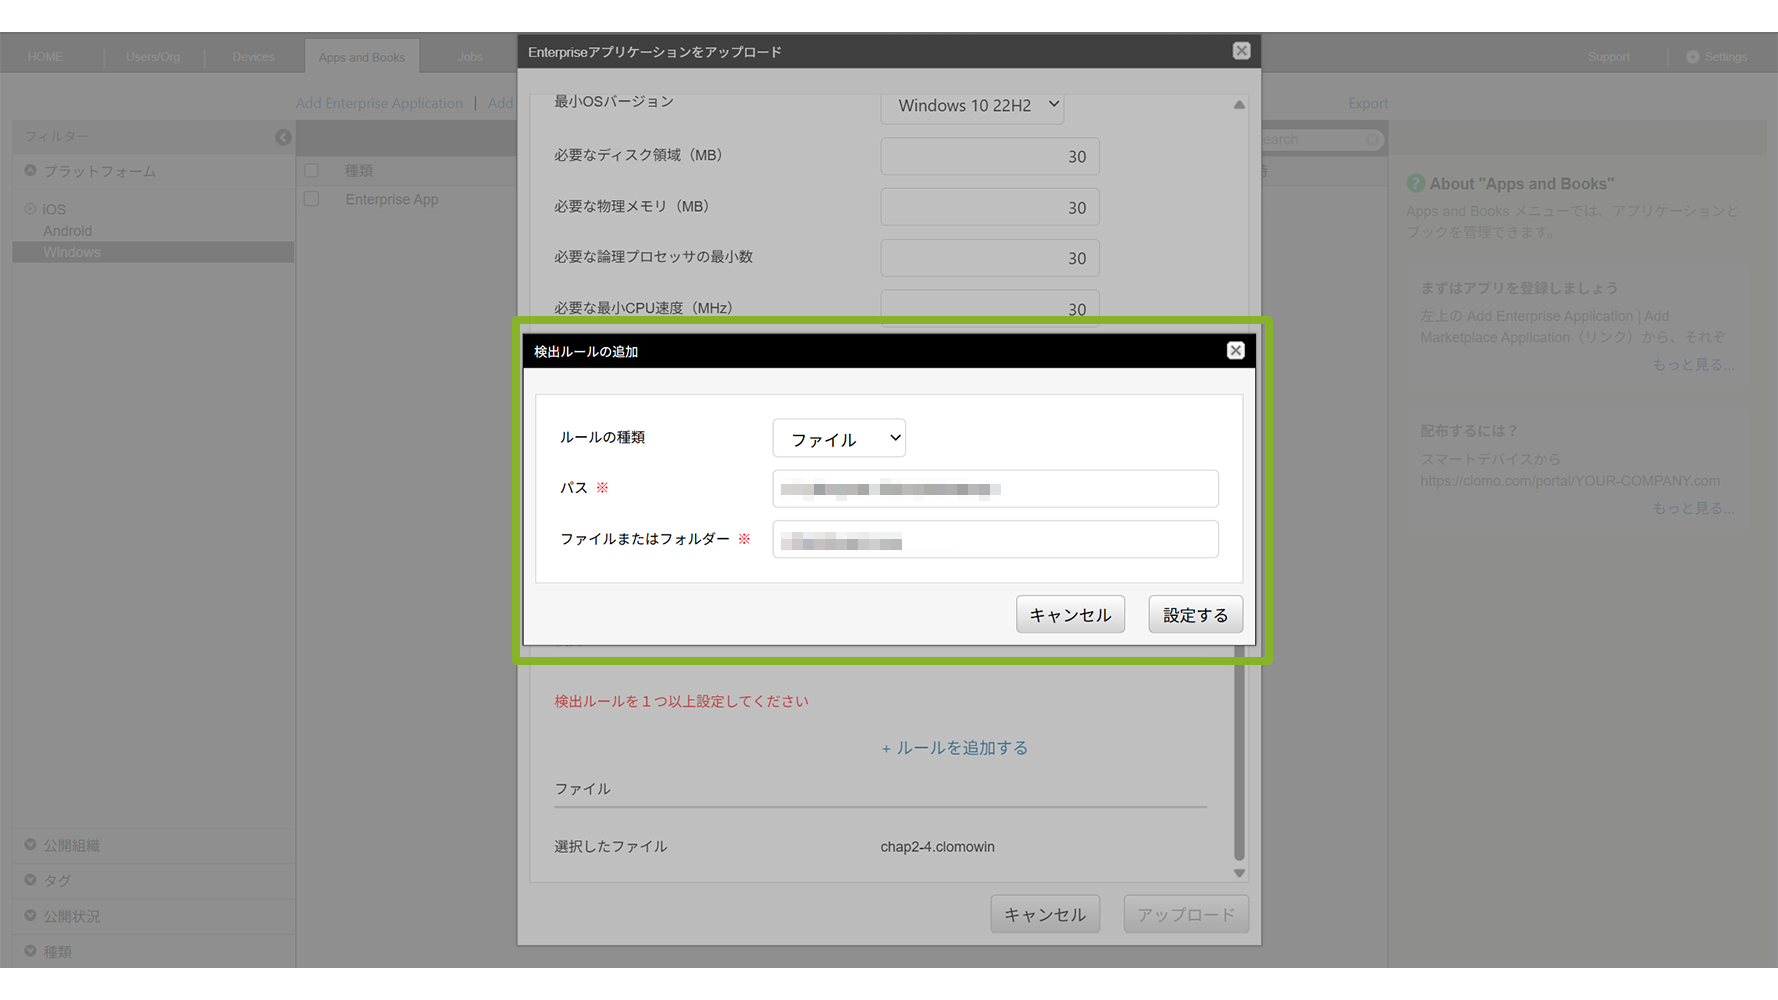The height and width of the screenshot is (1000, 1778).
Task: Click the + ルールを追加する link
Action: tap(954, 748)
